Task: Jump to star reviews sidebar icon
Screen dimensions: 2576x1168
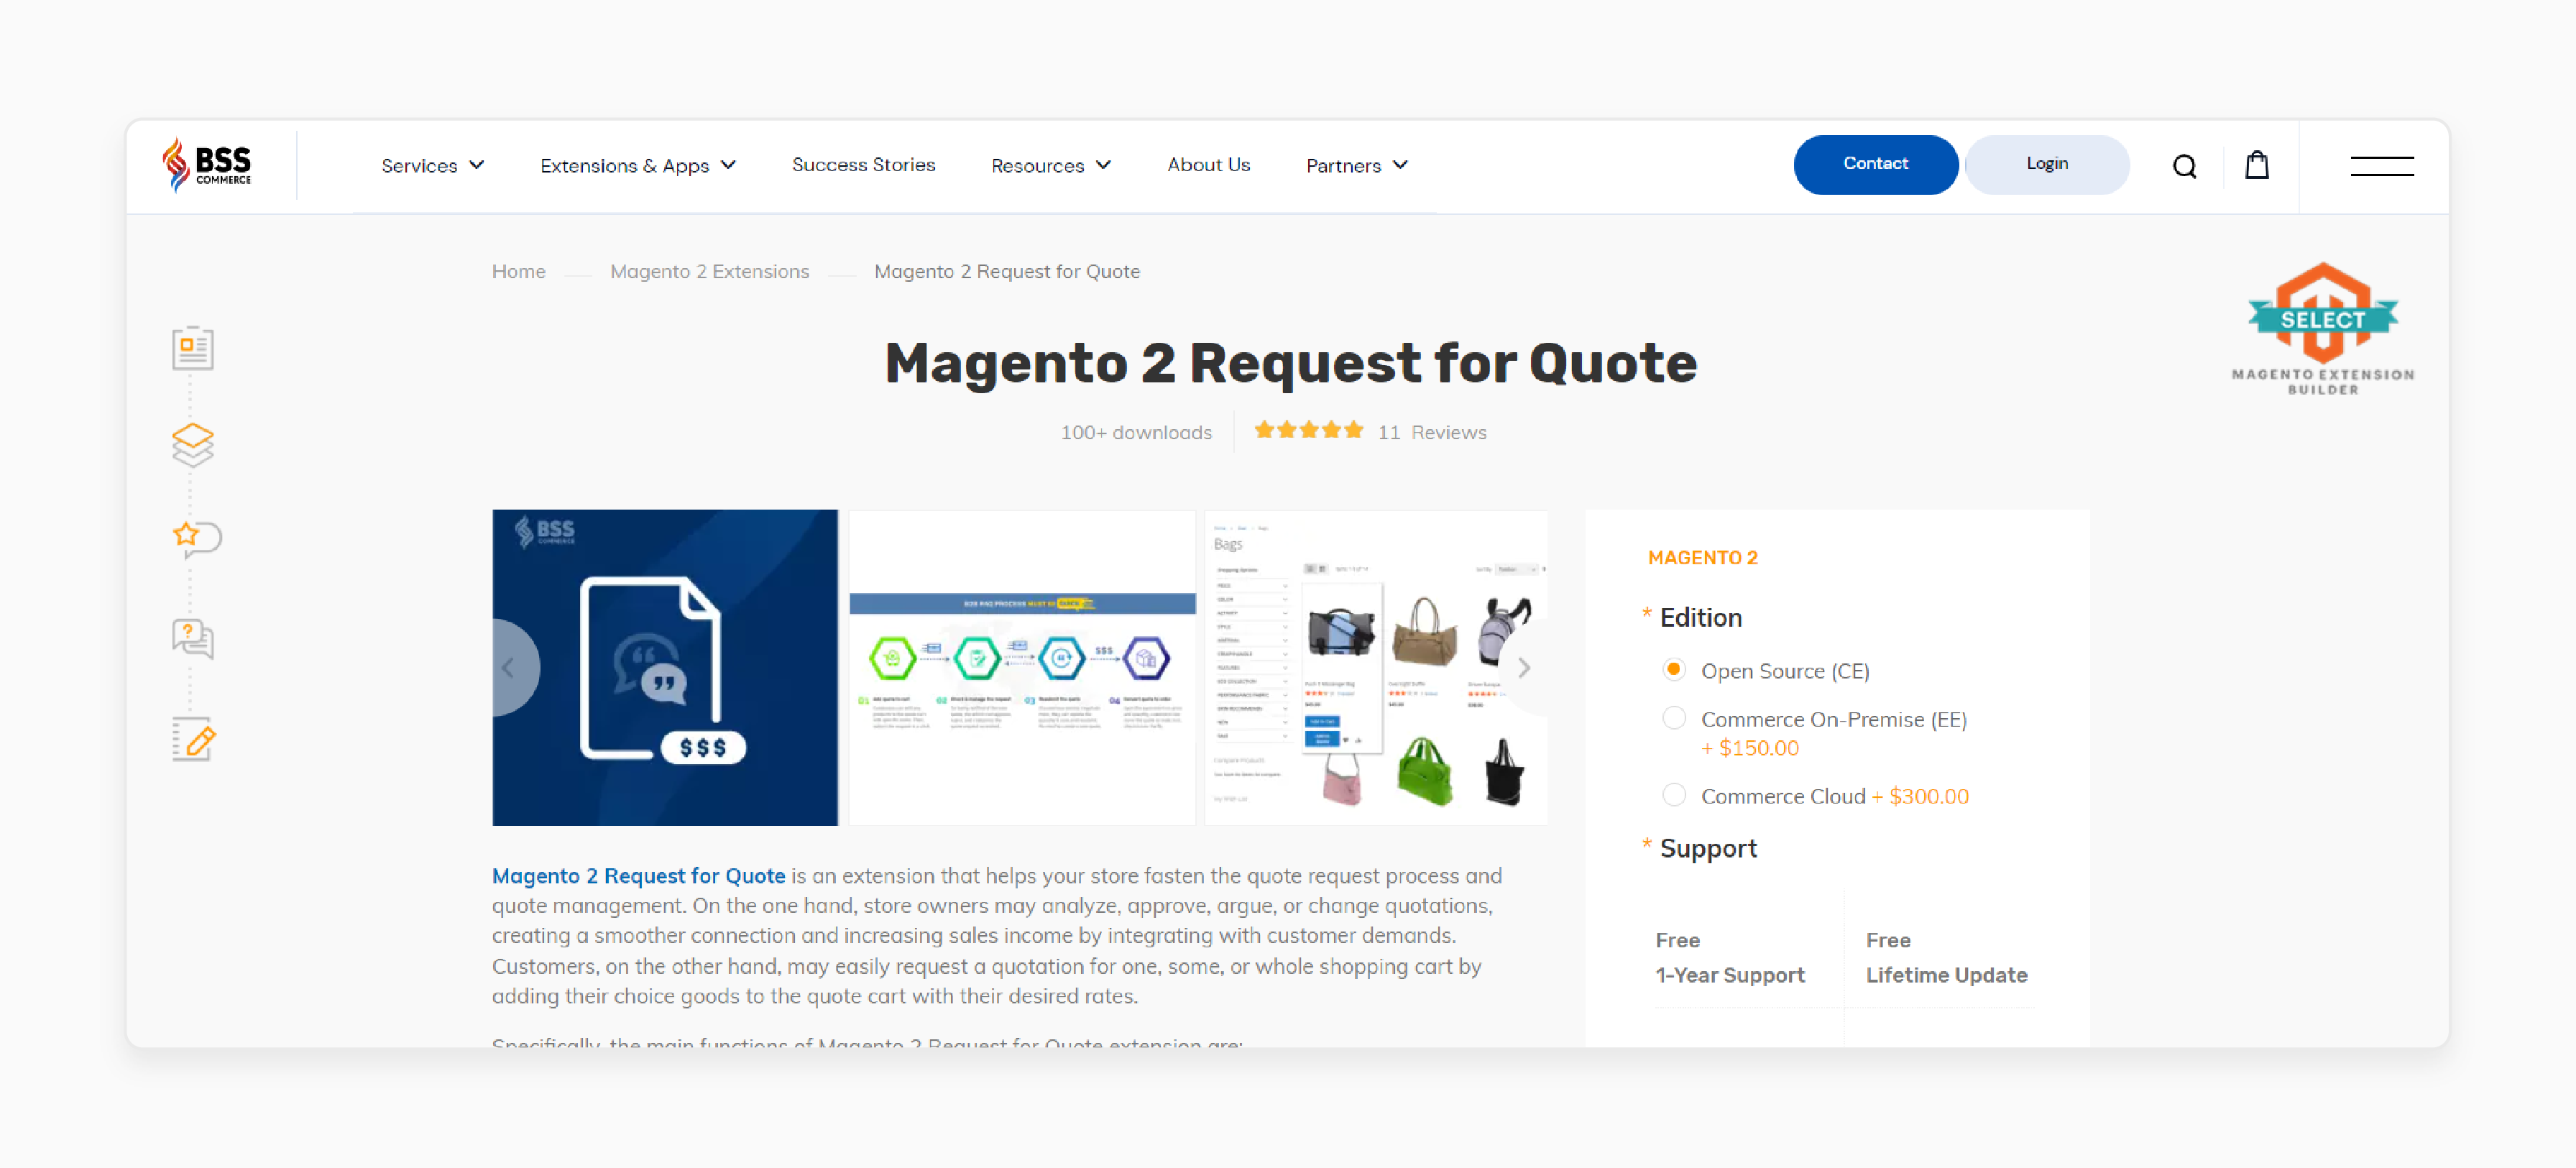Action: 196,539
